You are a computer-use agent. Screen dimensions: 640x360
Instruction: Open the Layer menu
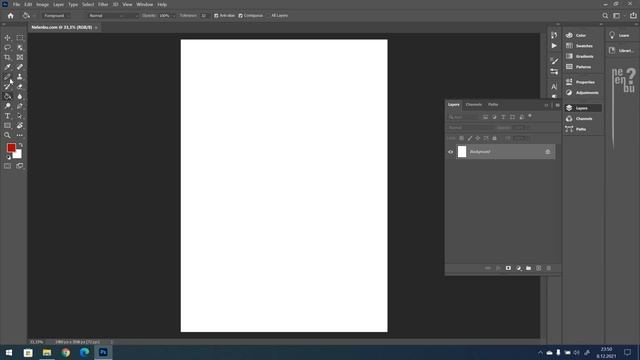pyautogui.click(x=58, y=4)
